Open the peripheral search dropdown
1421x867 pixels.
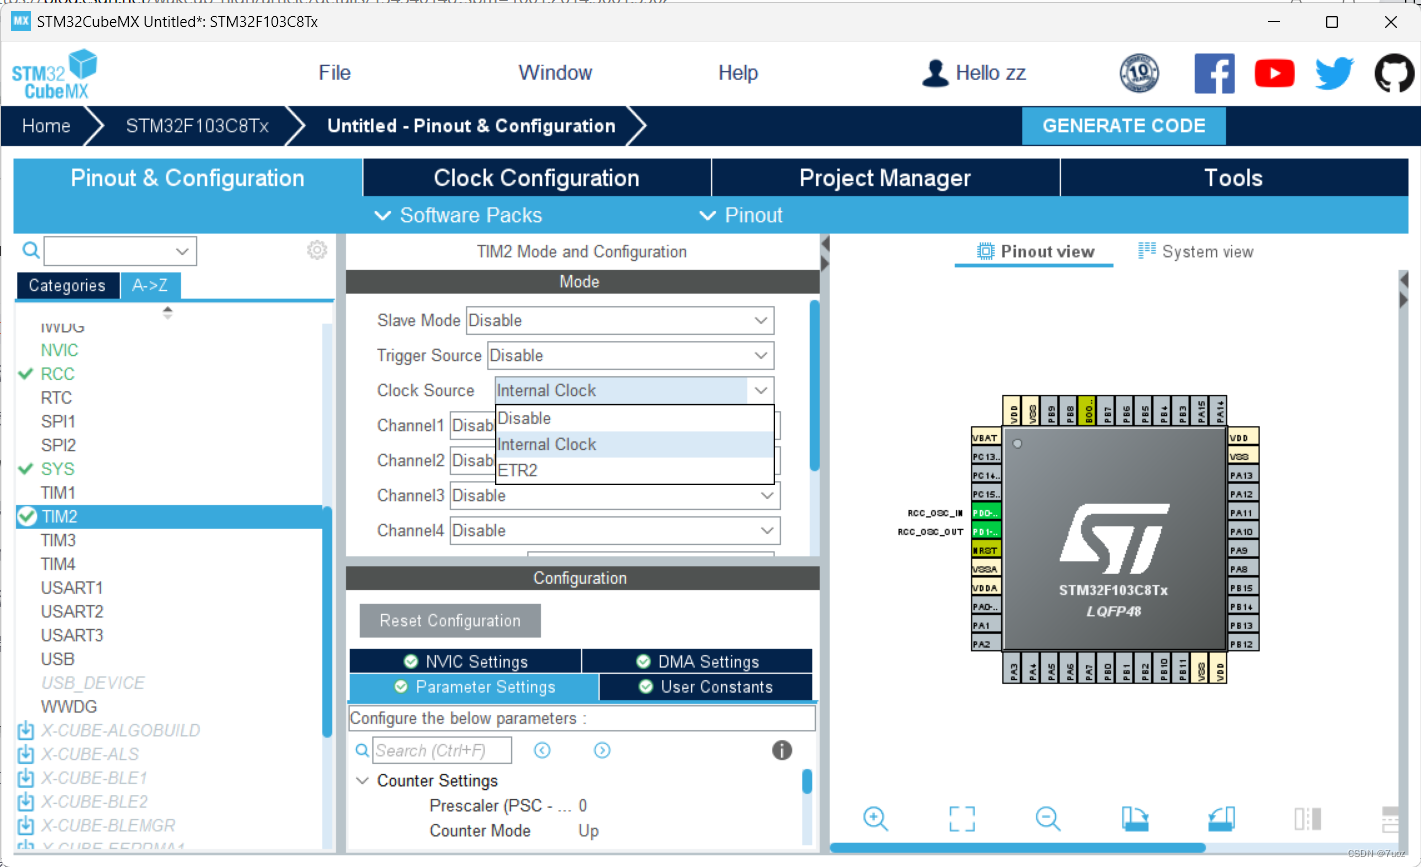(183, 251)
